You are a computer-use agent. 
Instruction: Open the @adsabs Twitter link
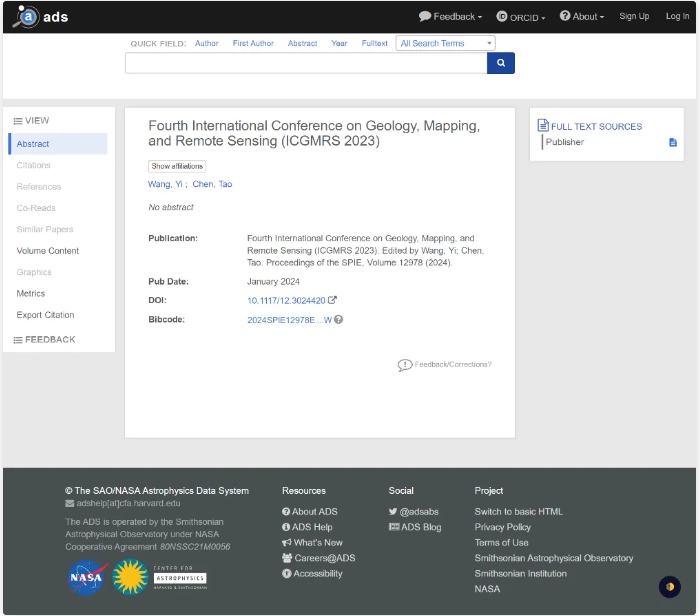[x=414, y=512]
